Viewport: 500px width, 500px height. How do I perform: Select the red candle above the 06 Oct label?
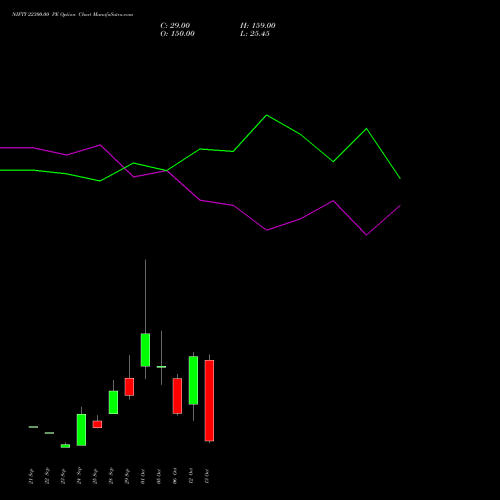pyautogui.click(x=177, y=396)
